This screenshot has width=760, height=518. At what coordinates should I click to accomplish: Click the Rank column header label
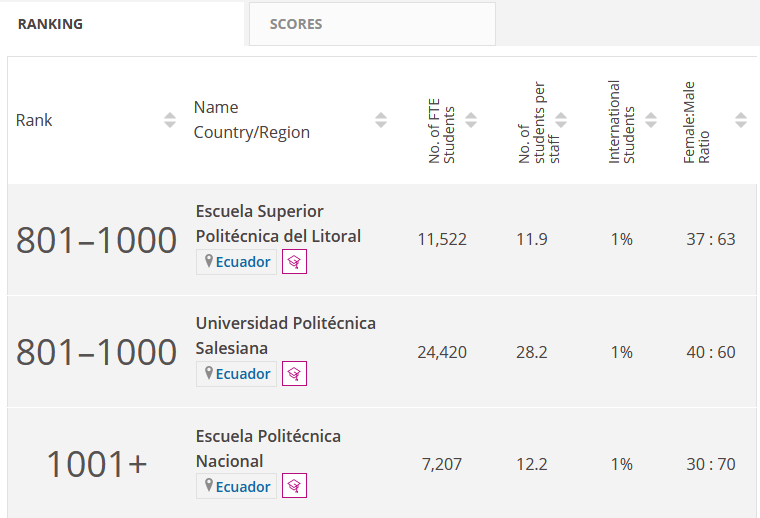tap(34, 120)
